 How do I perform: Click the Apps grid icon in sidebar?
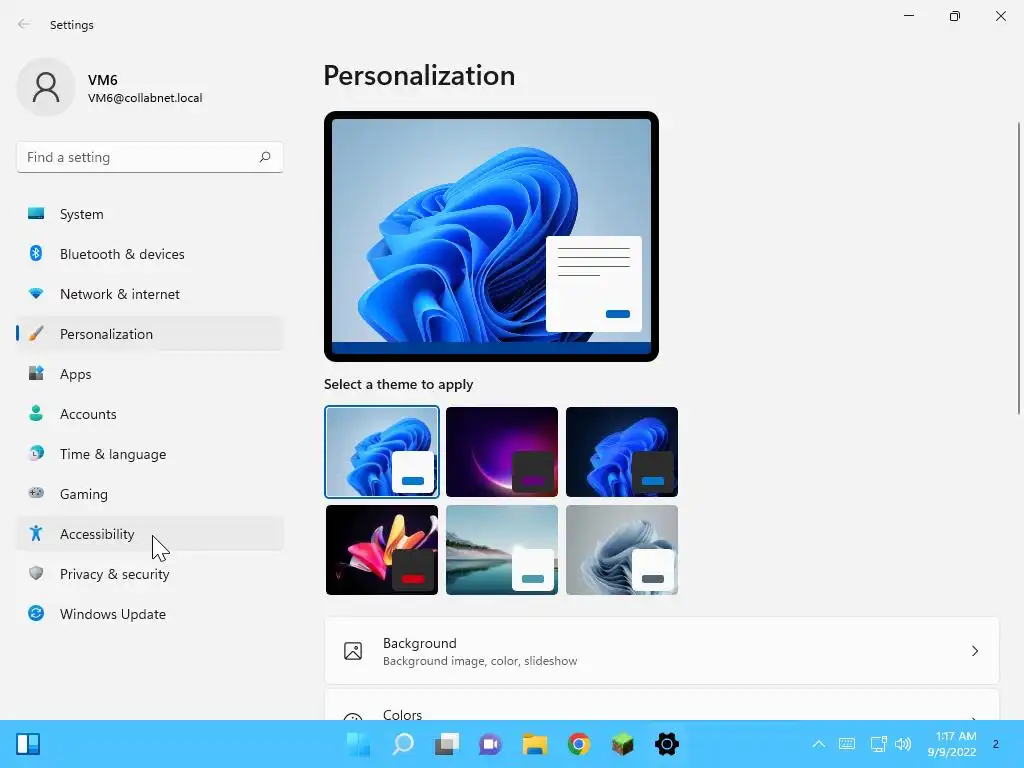tap(36, 373)
